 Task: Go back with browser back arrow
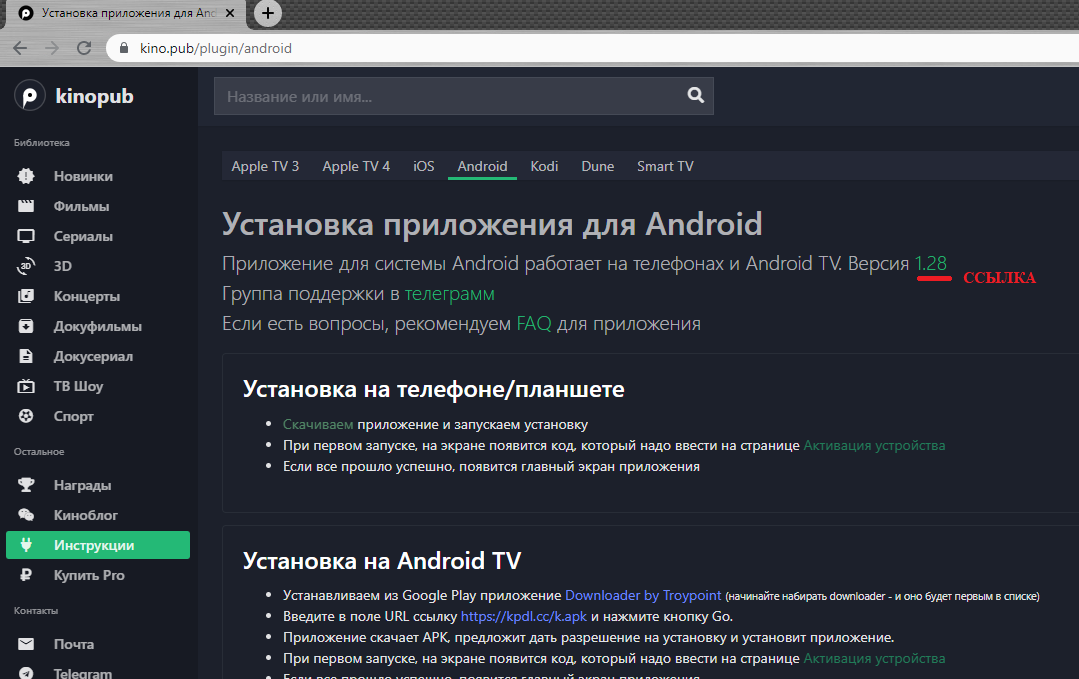coord(21,48)
